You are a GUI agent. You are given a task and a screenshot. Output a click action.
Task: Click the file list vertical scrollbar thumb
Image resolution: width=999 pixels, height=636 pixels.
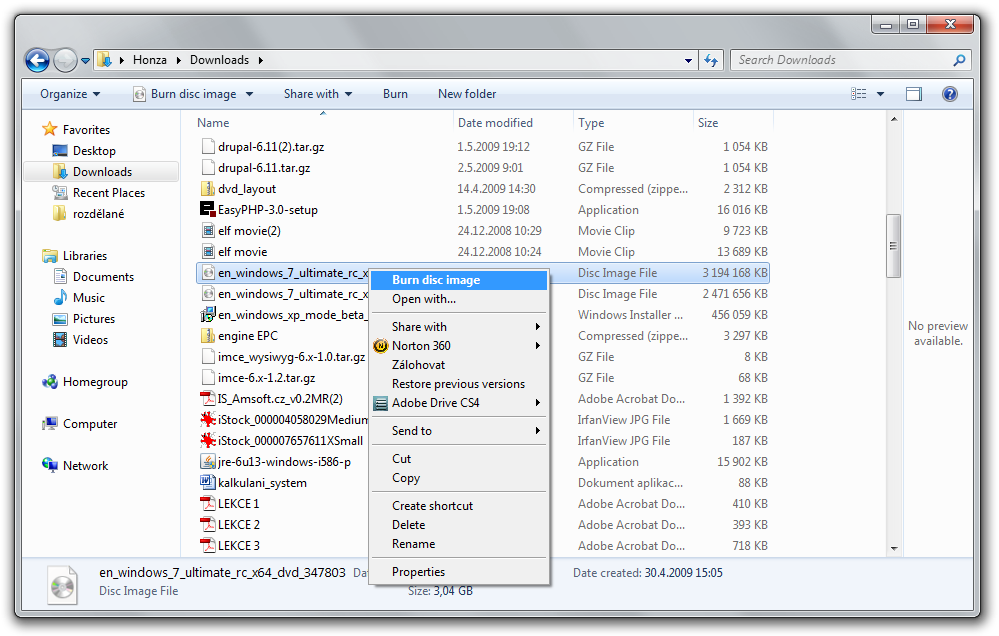893,246
